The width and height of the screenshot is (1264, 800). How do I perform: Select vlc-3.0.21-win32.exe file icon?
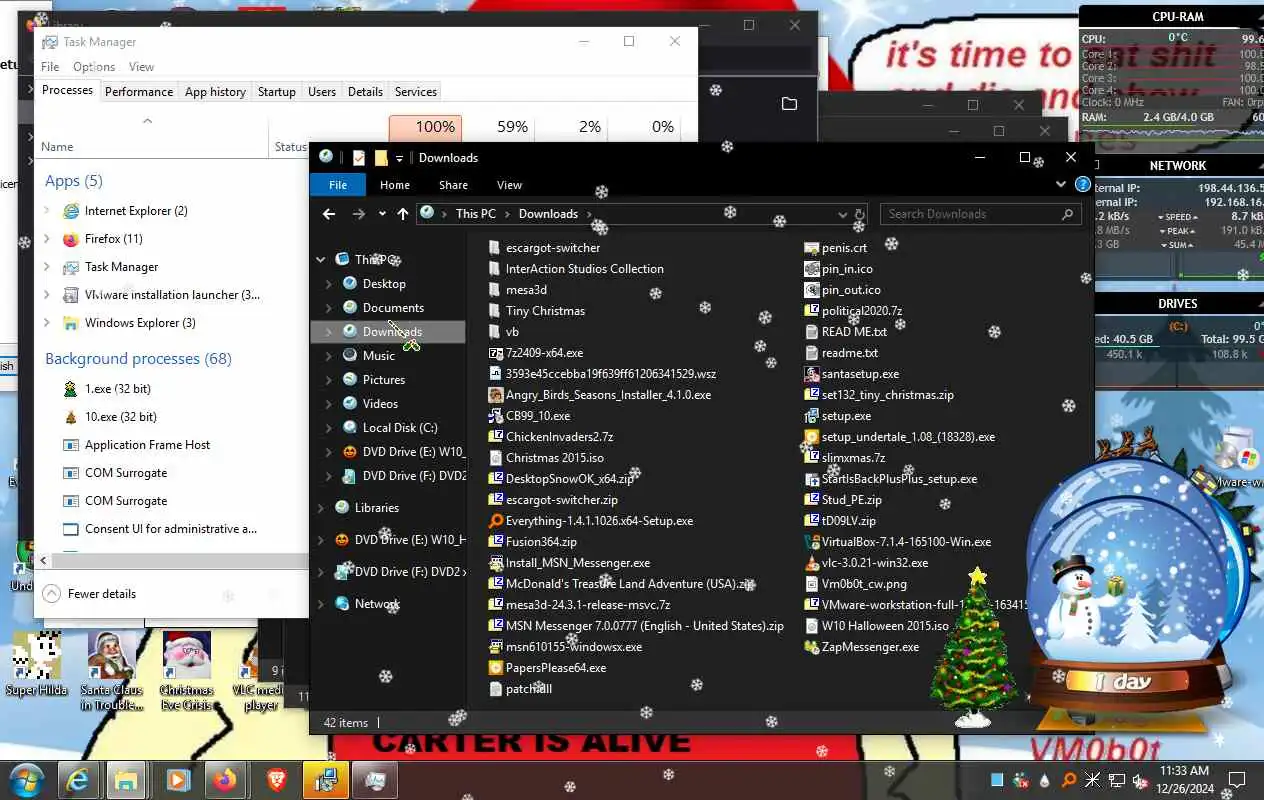click(x=812, y=563)
